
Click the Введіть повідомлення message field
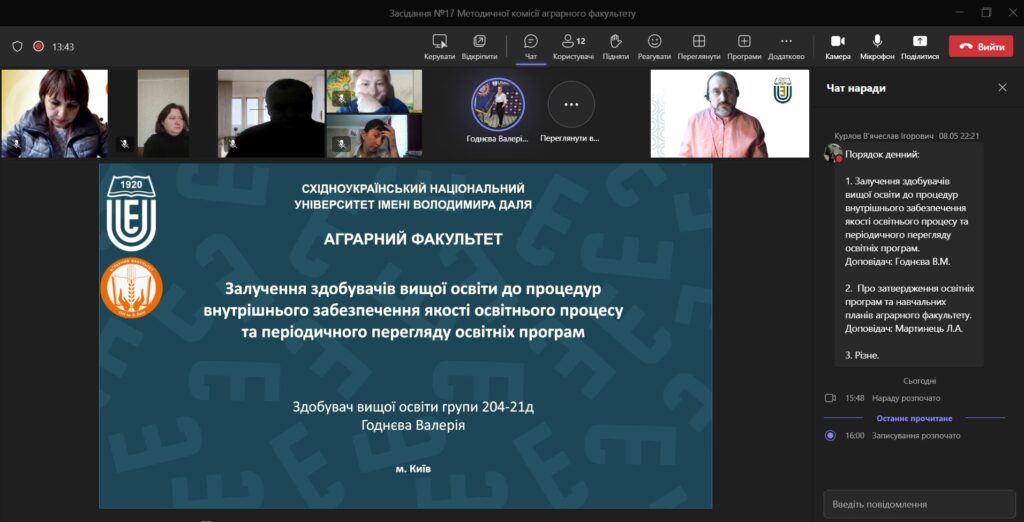[918, 504]
